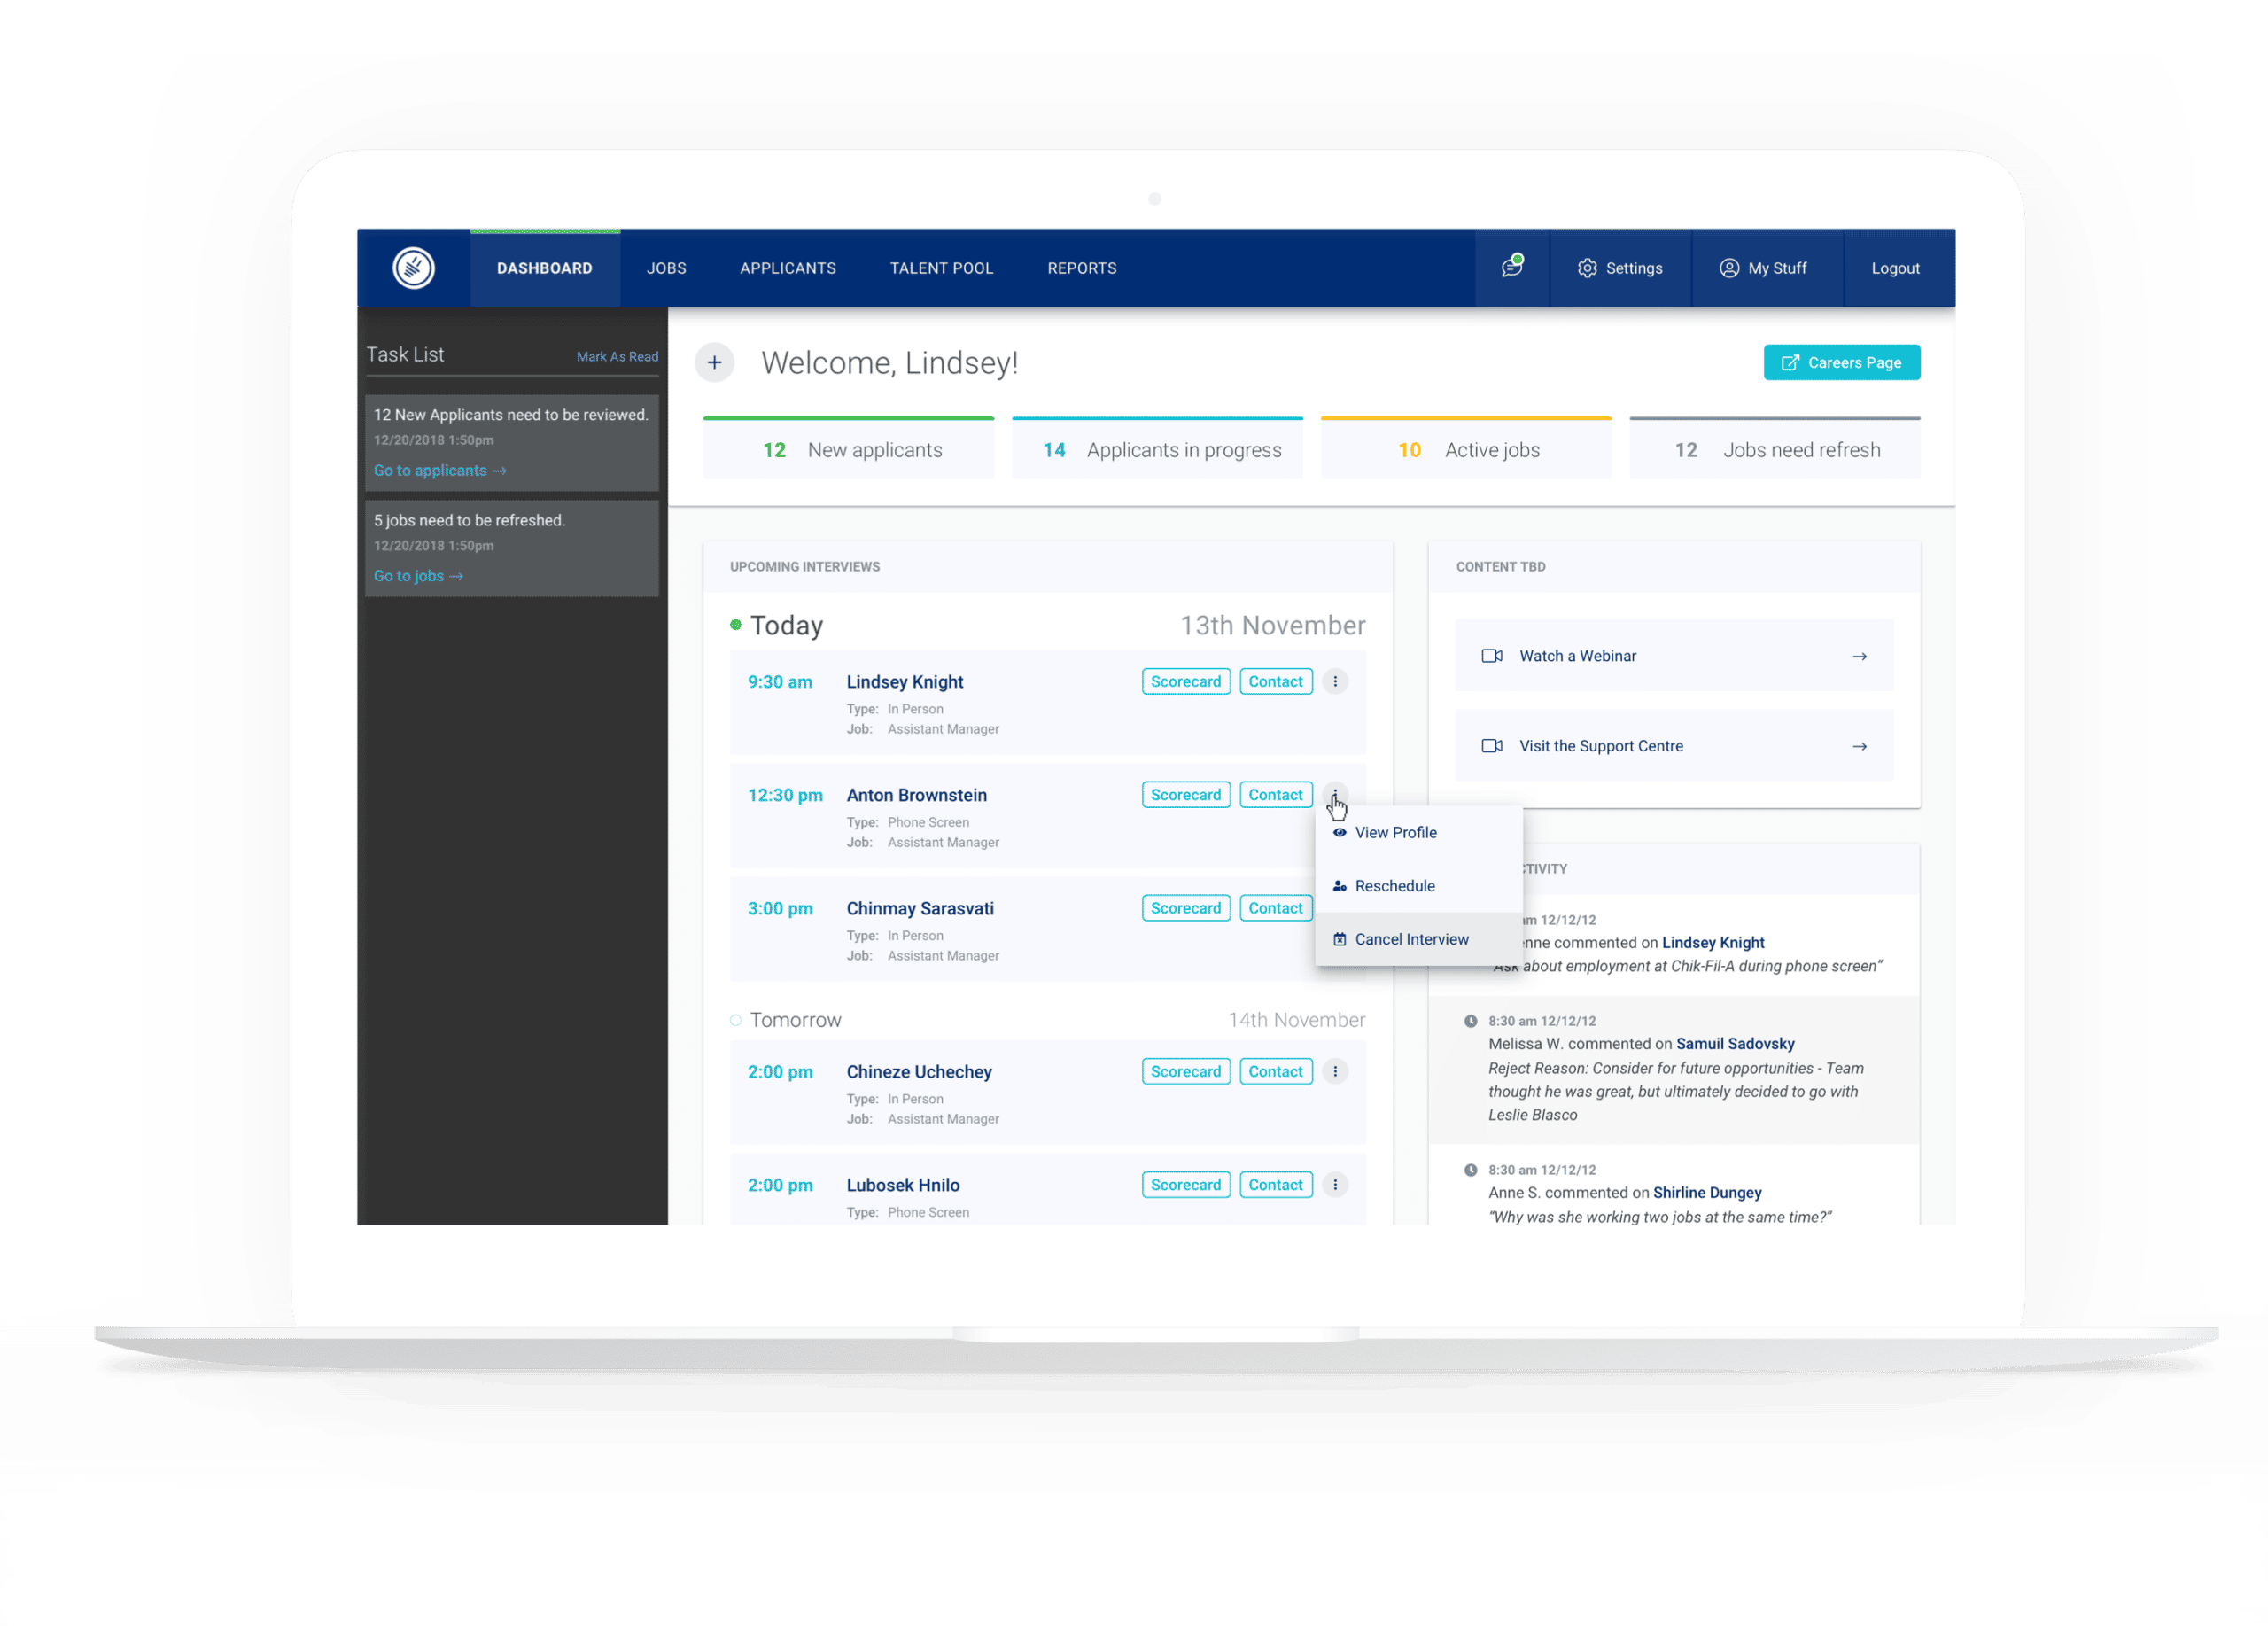Open the options menu for Chinmay Sarasvati
2268x1626 pixels.
tap(1335, 908)
